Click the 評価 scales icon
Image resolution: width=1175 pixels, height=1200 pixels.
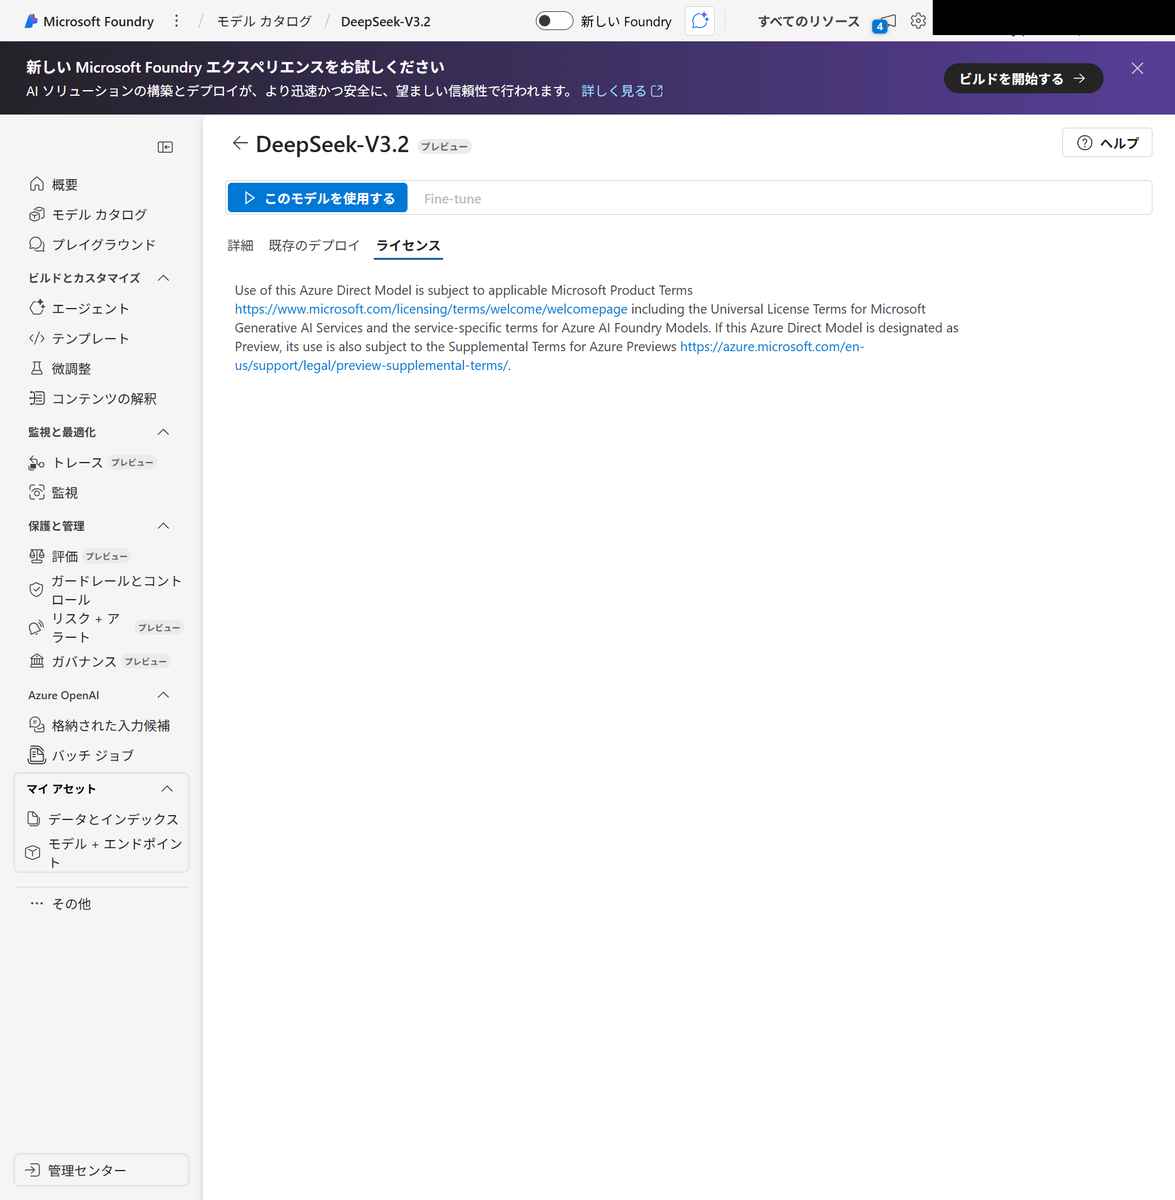(37, 556)
